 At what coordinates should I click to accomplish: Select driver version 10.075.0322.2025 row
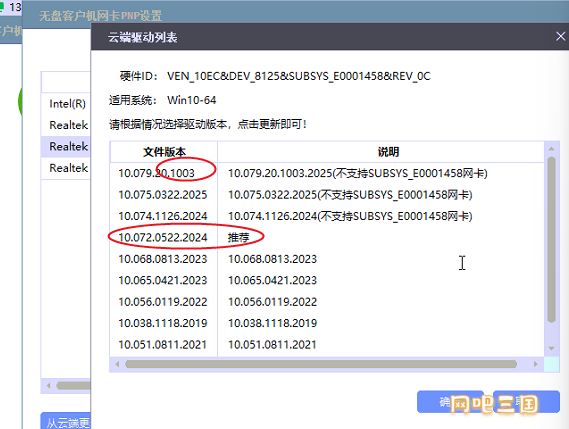pyautogui.click(x=327, y=195)
